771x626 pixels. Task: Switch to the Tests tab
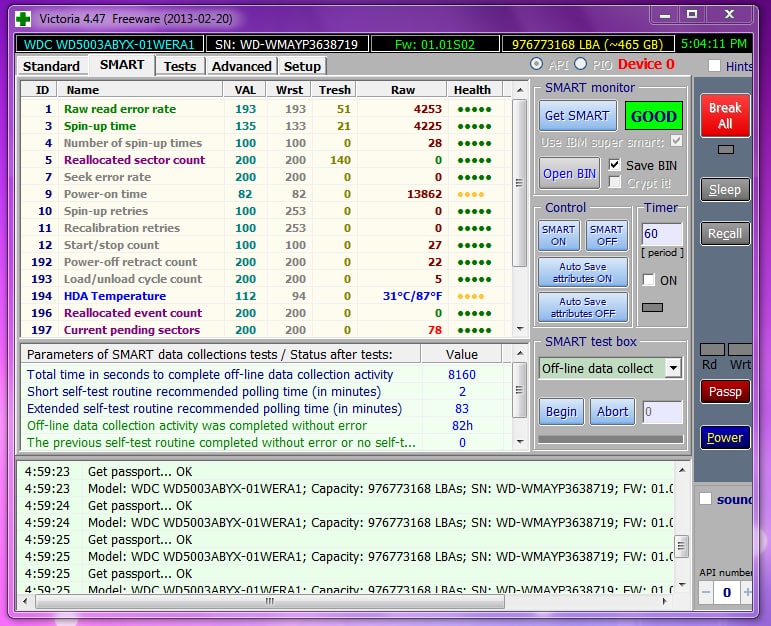(180, 66)
